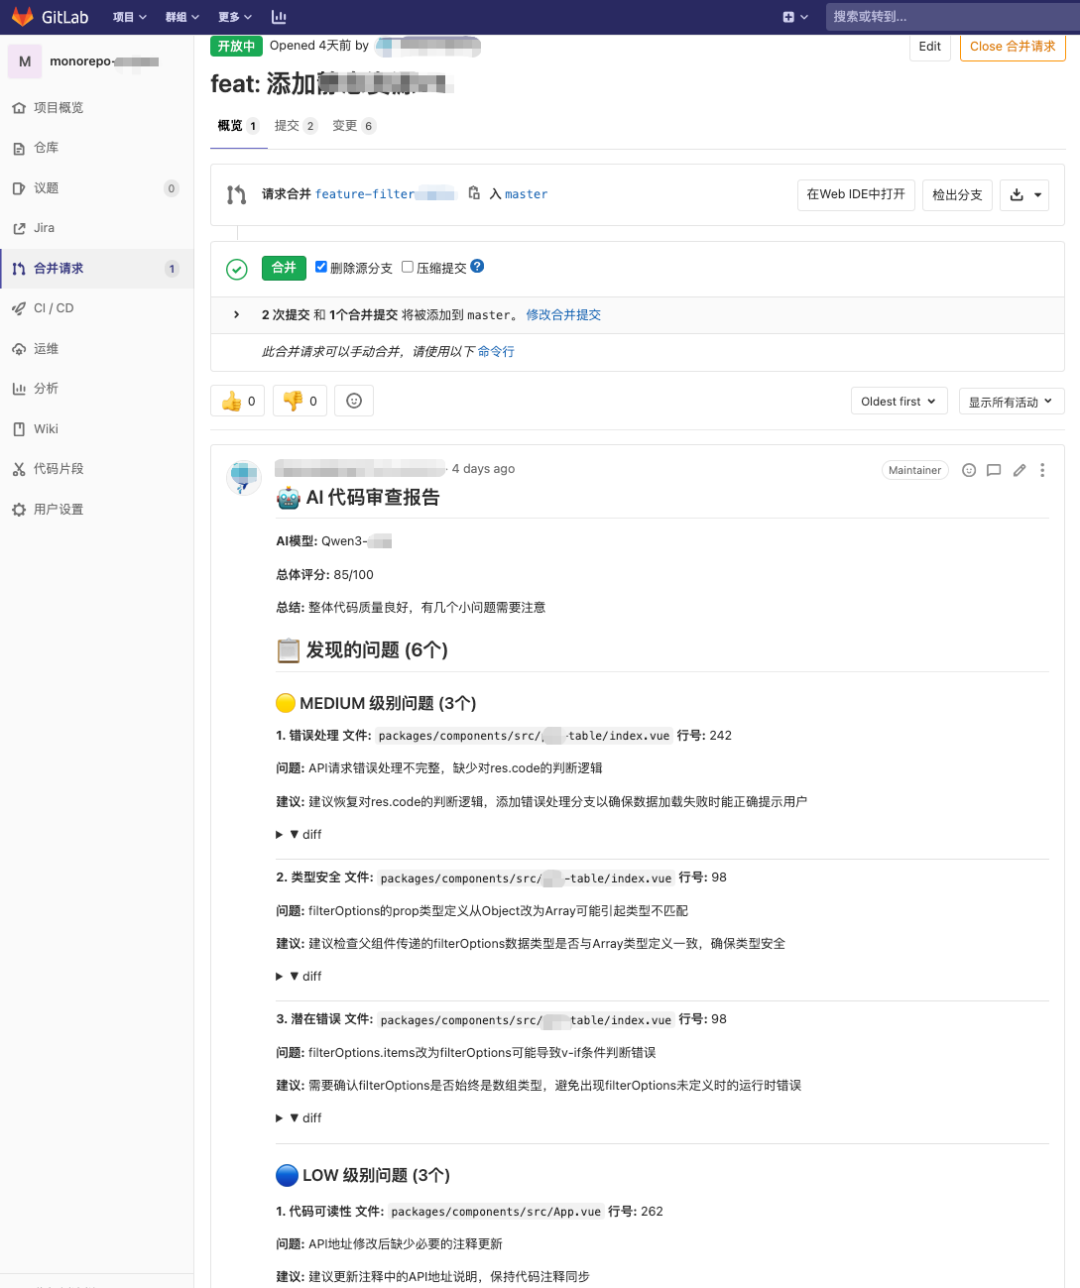Open the 更多 menu in the top bar
The image size is (1080, 1288).
click(230, 16)
